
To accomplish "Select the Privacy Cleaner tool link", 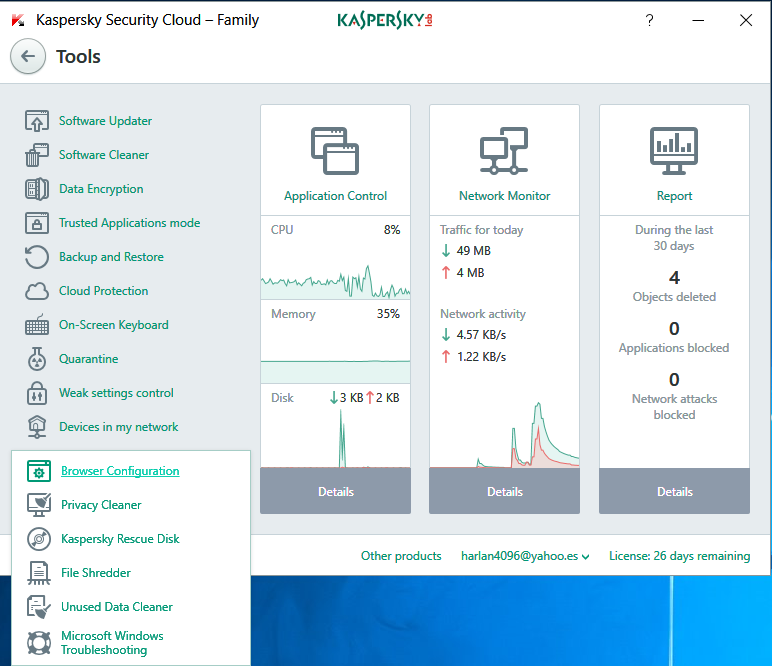I will point(101,505).
